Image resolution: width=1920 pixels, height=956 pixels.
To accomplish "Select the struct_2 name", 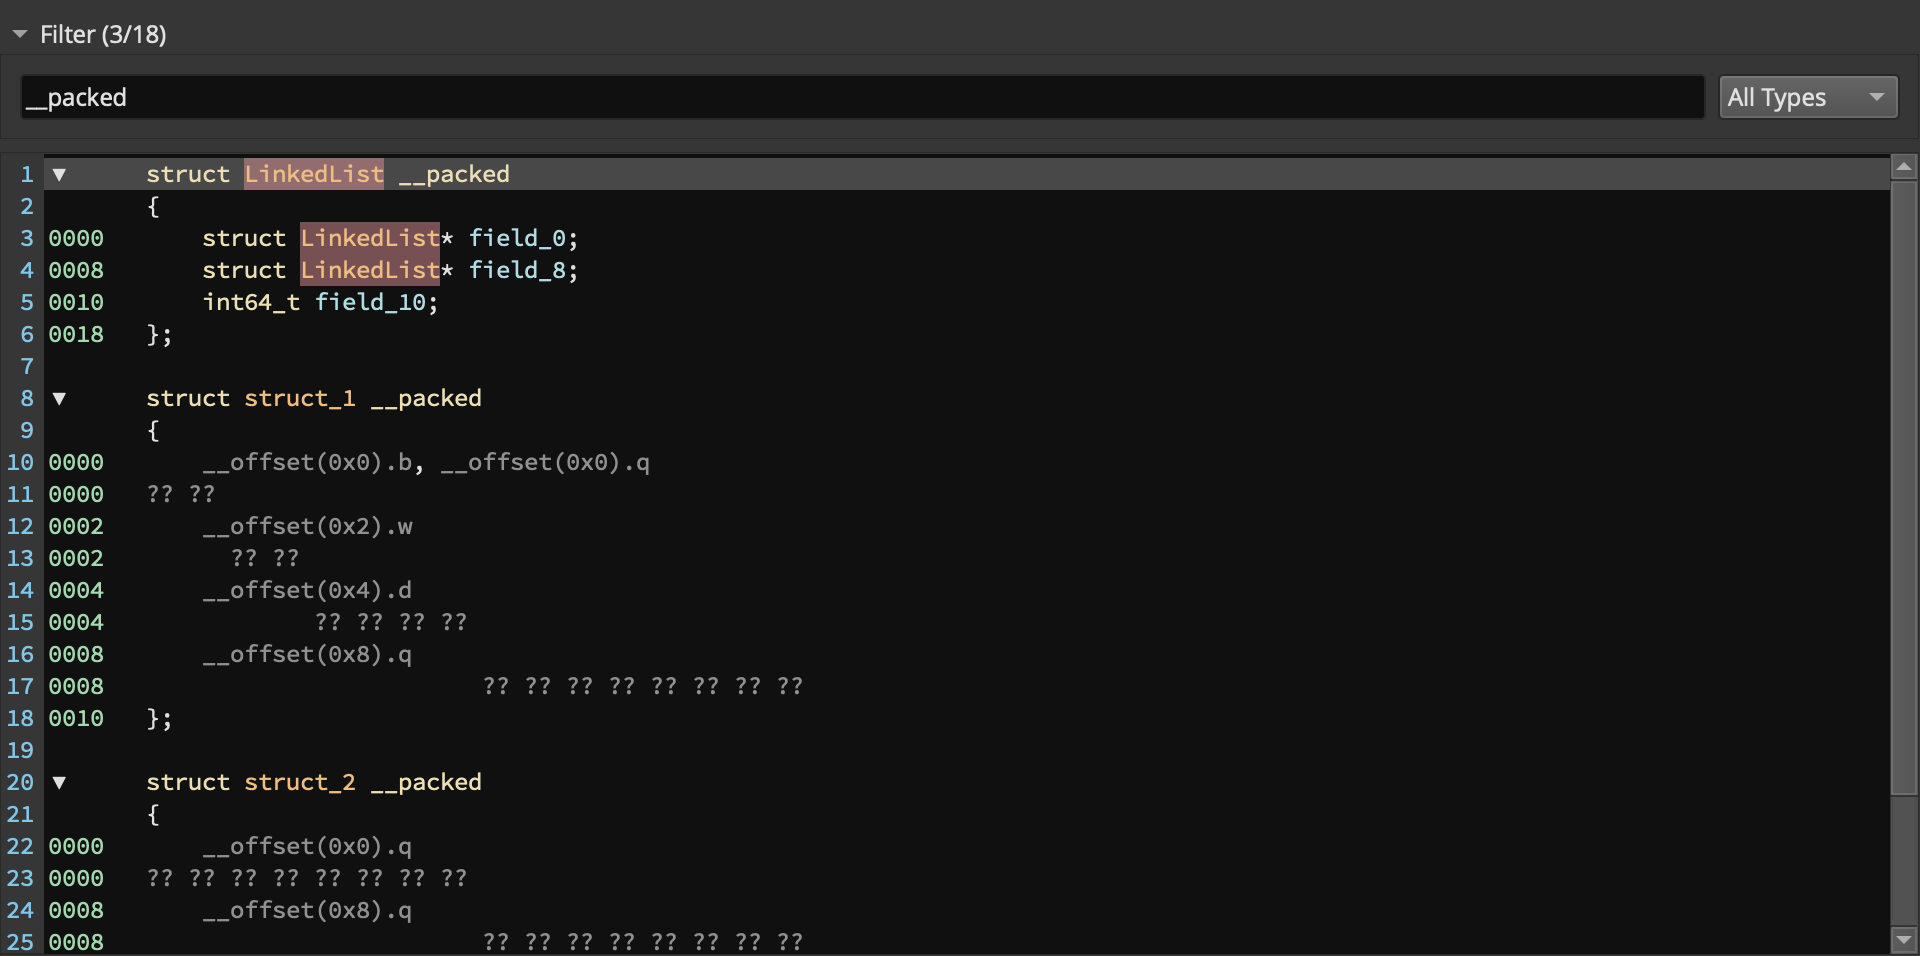I will pos(299,783).
